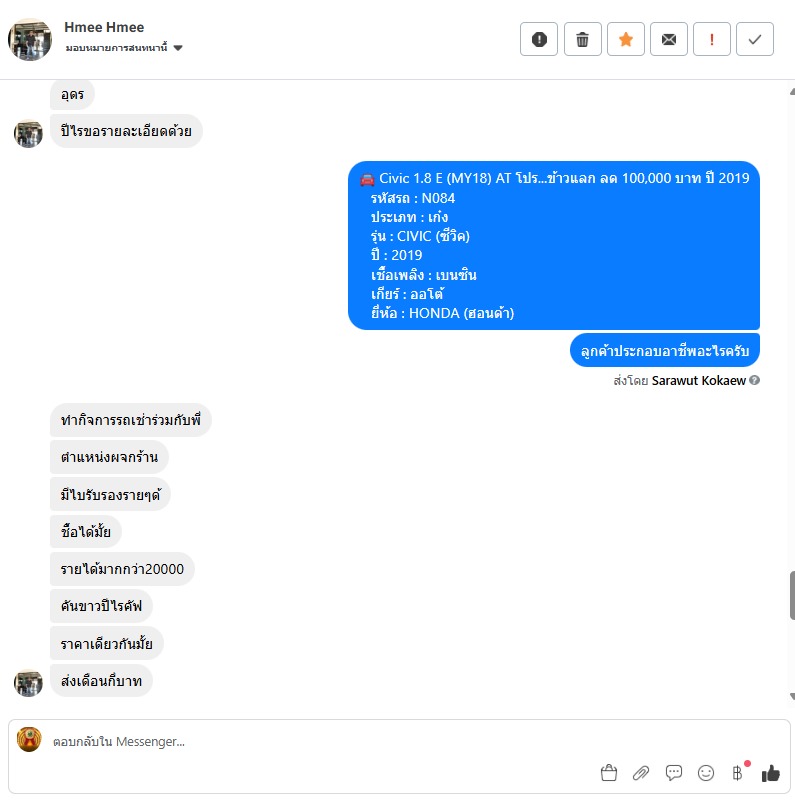The height and width of the screenshot is (802, 795).
Task: Attach a file with paperclip icon
Action: pyautogui.click(x=641, y=772)
